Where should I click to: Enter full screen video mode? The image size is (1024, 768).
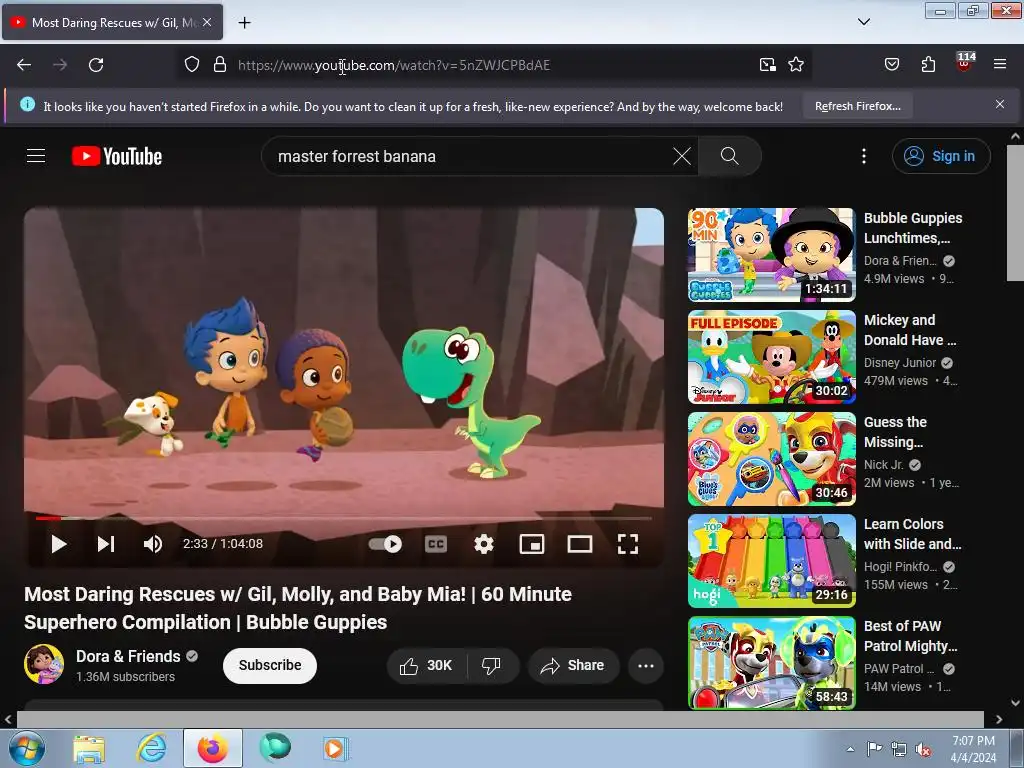pos(628,544)
